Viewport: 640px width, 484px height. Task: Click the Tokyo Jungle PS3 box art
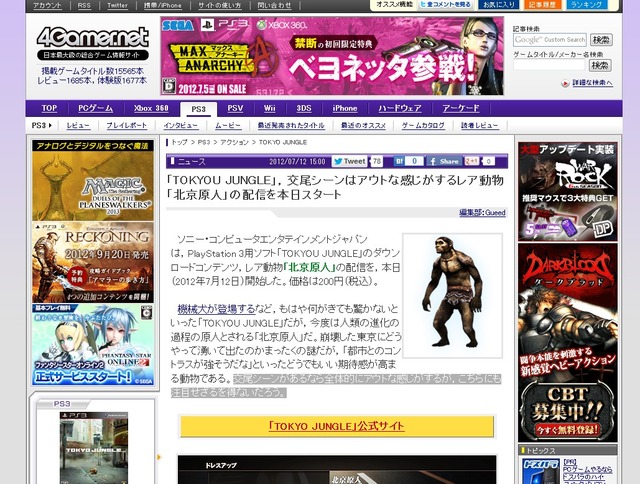coord(94,448)
